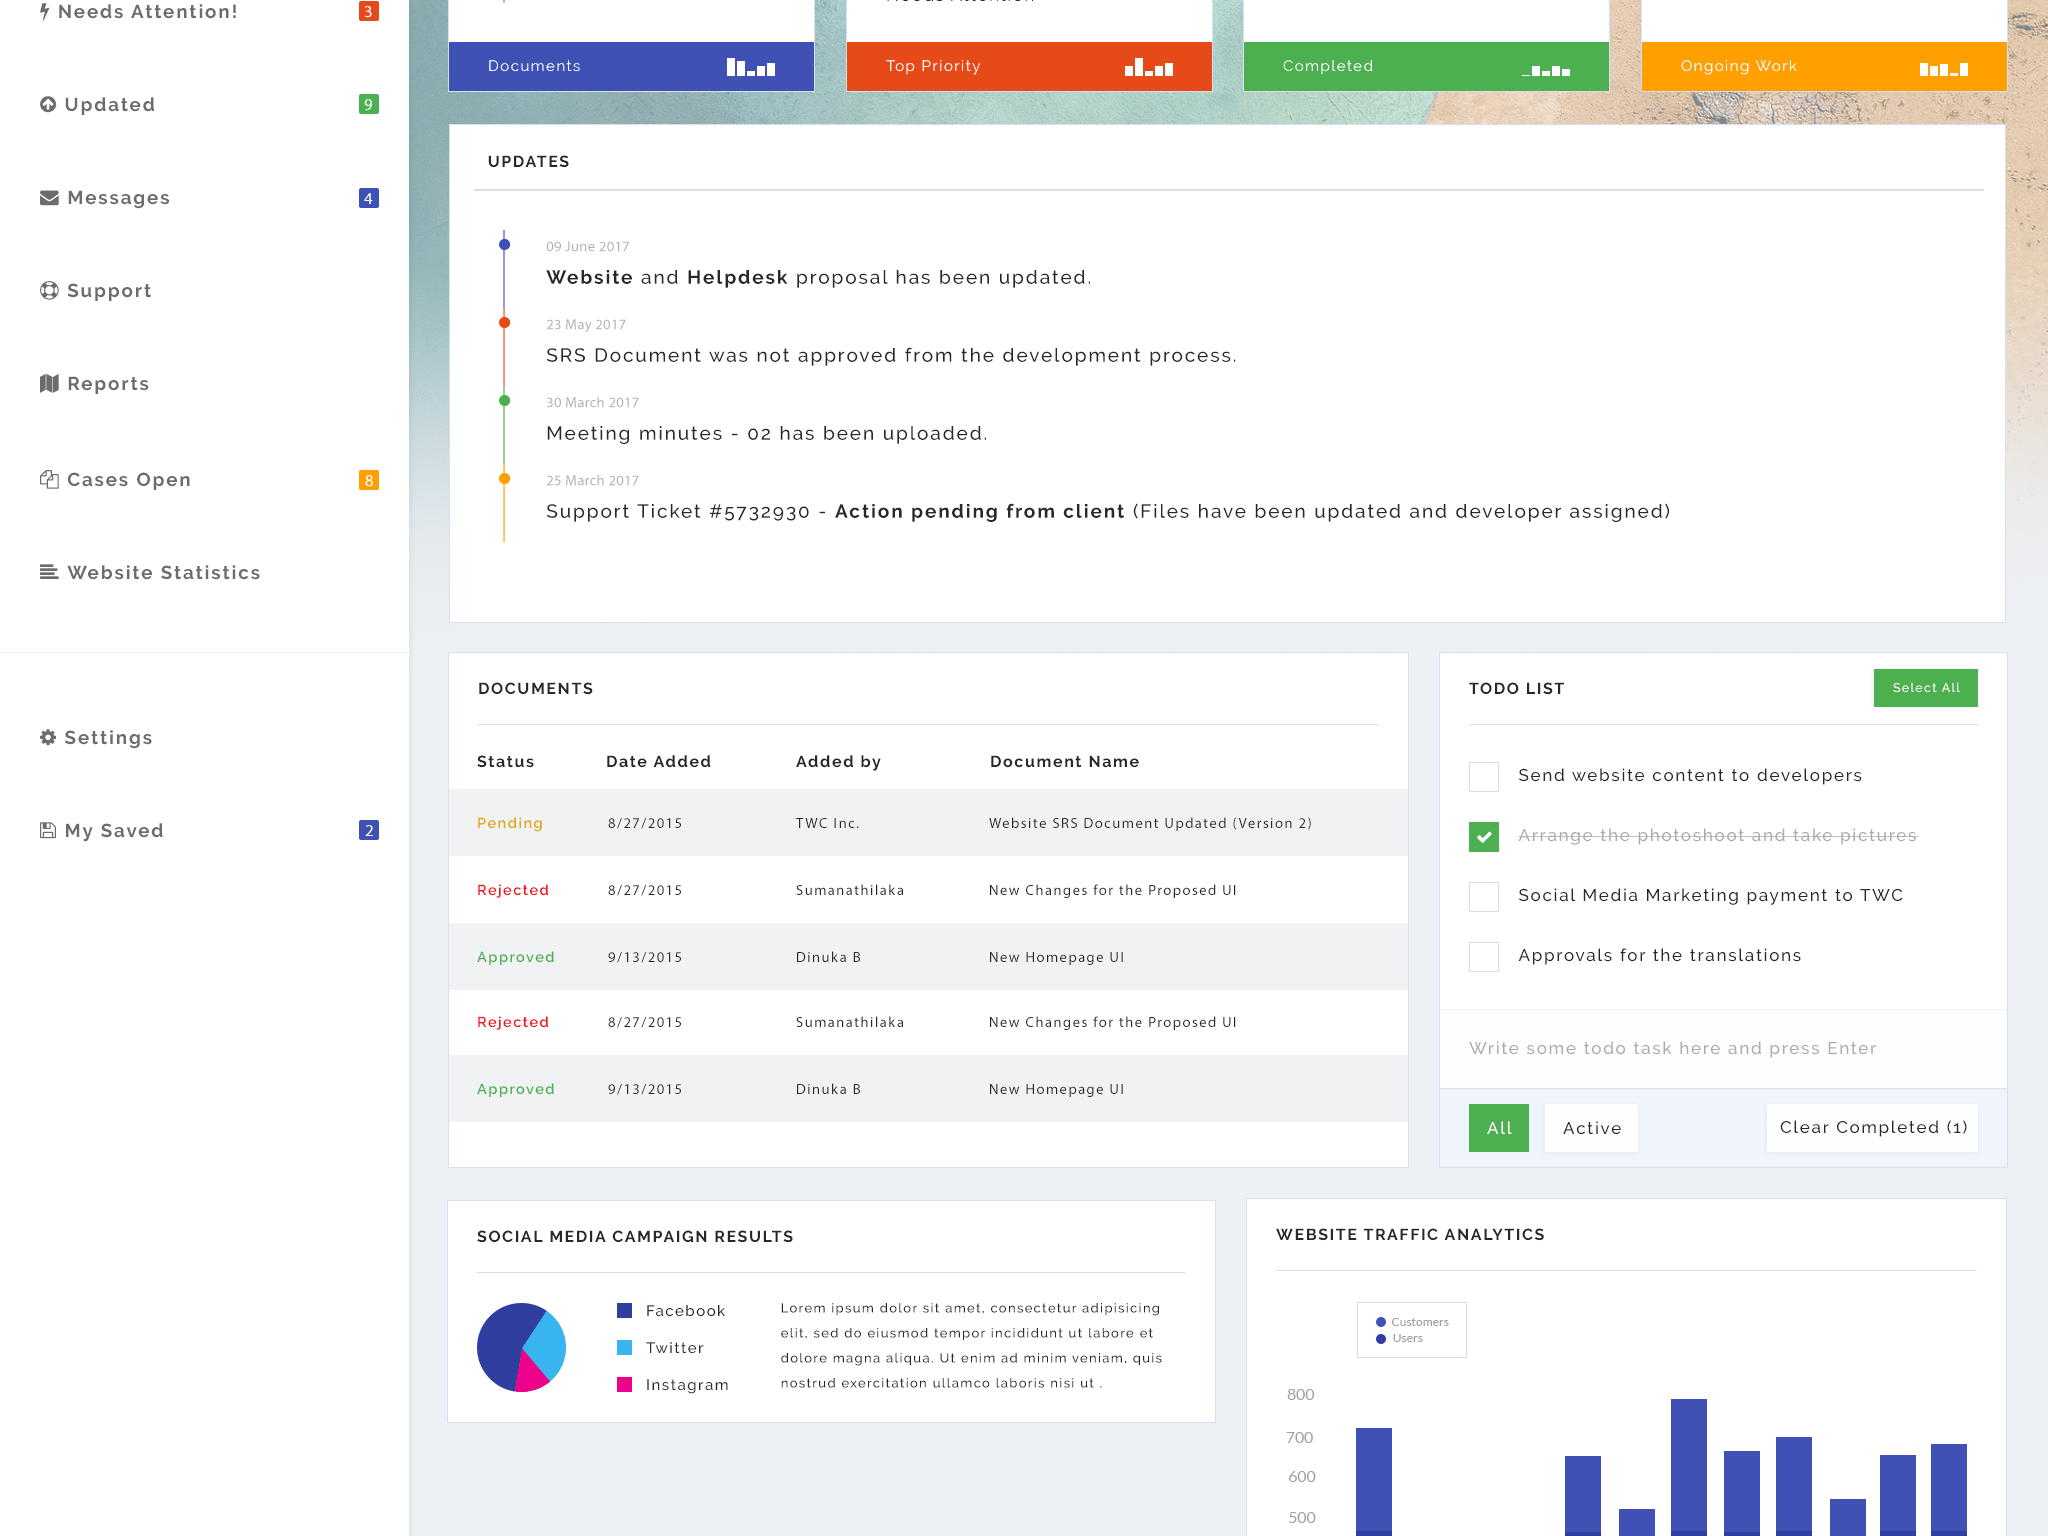The width and height of the screenshot is (2048, 1536).
Task: Show All todo items filter
Action: click(1499, 1128)
